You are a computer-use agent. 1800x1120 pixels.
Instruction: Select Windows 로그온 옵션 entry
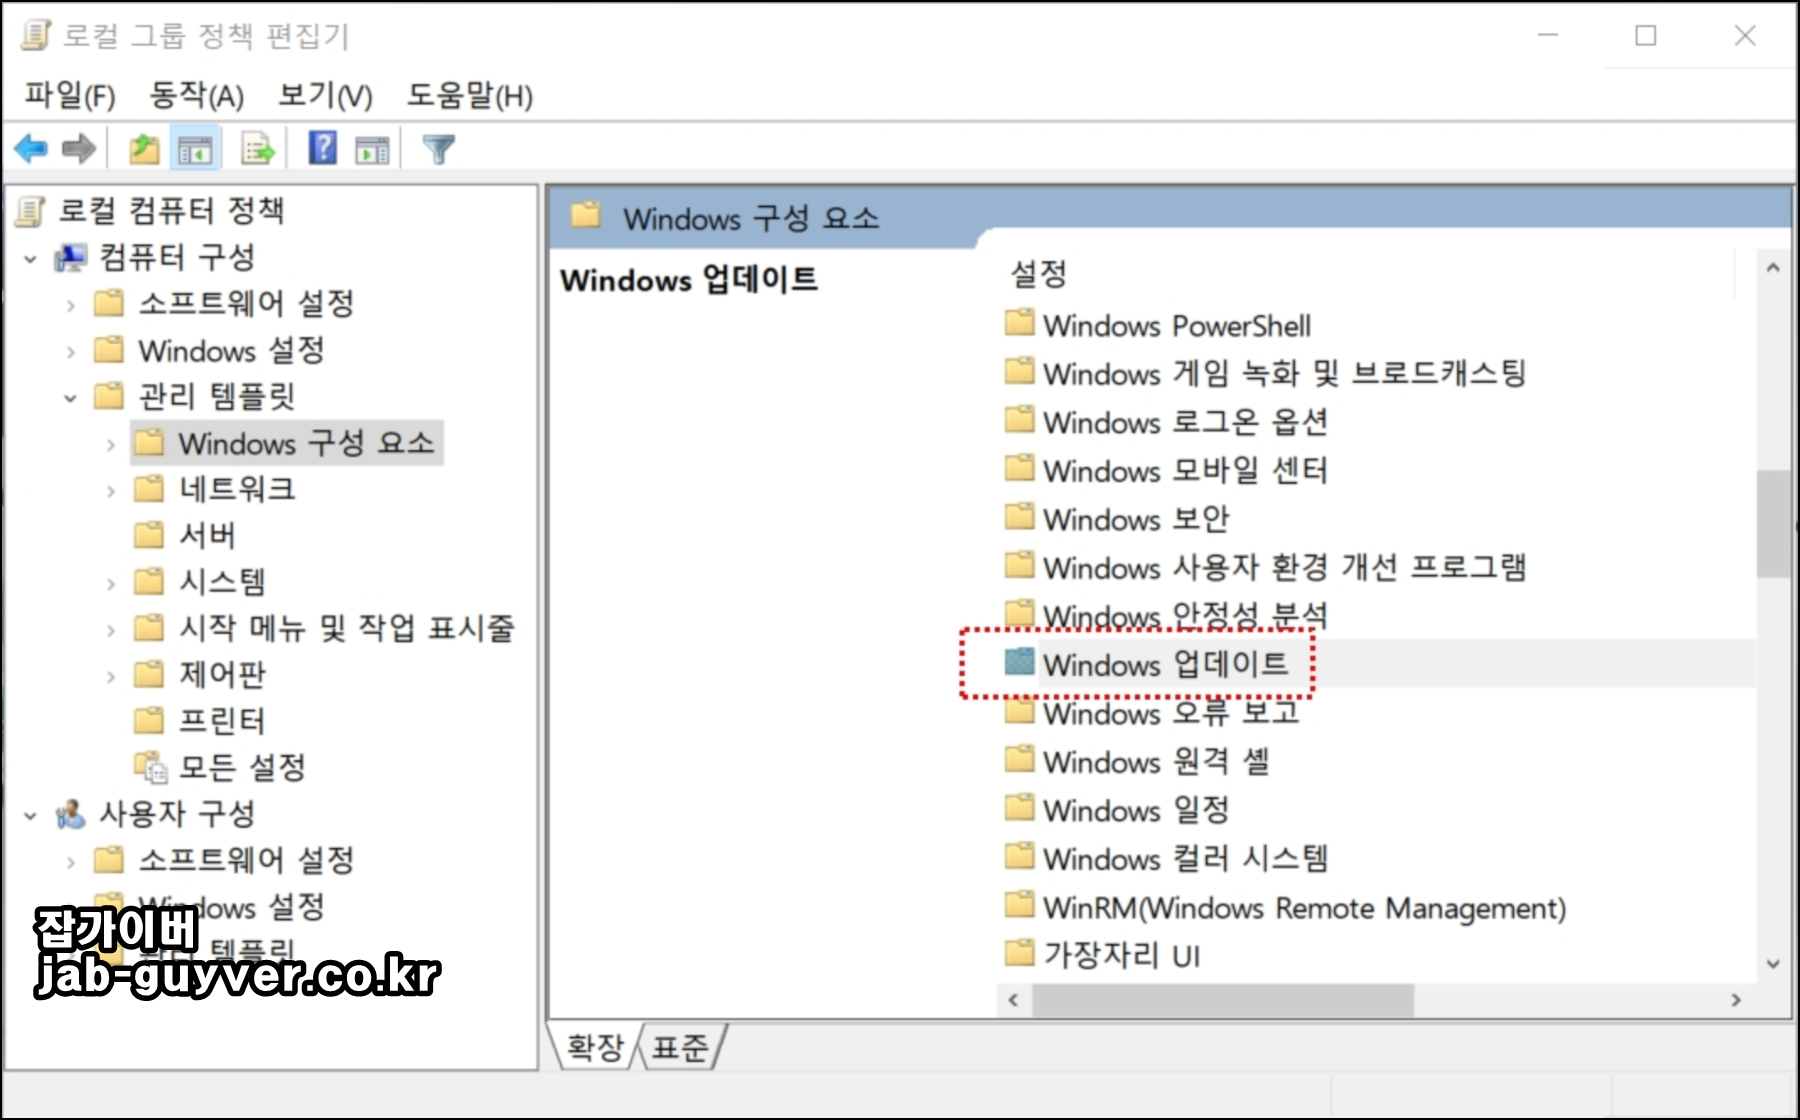point(1185,421)
